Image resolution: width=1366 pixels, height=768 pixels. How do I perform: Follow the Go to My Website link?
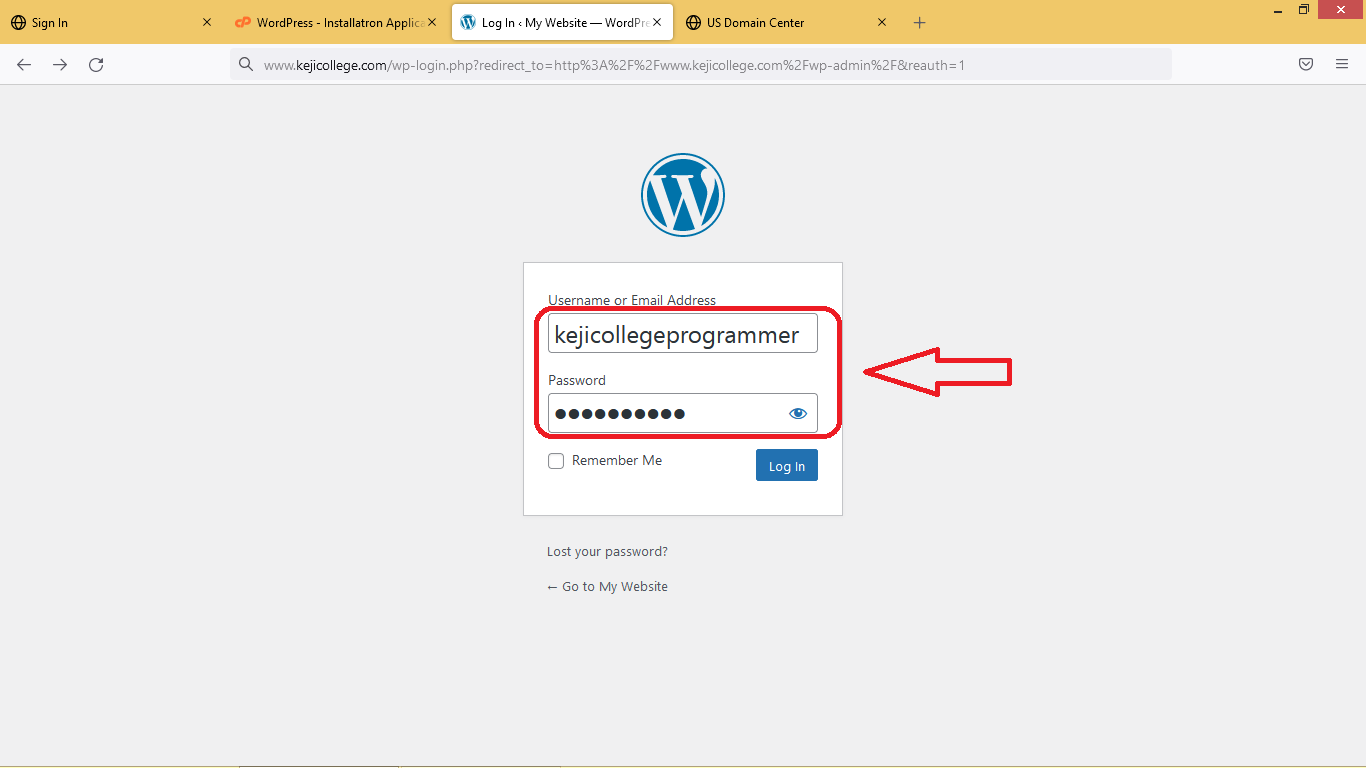click(607, 587)
